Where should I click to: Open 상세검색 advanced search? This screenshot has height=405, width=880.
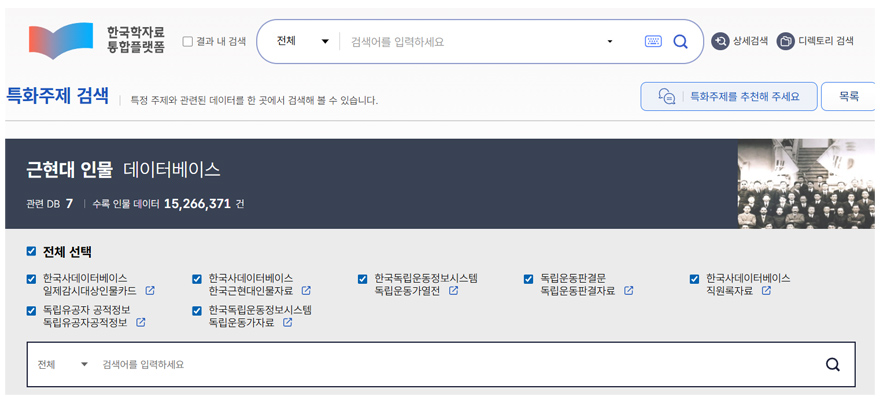[740, 41]
